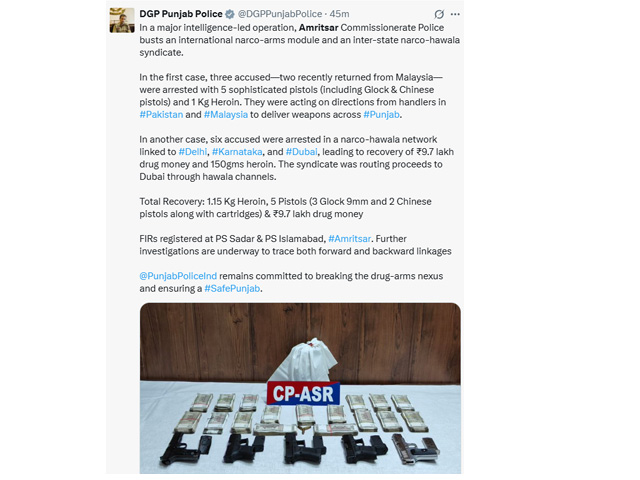Open the #Delhi hashtag
The width and height of the screenshot is (640, 480).
193,152
